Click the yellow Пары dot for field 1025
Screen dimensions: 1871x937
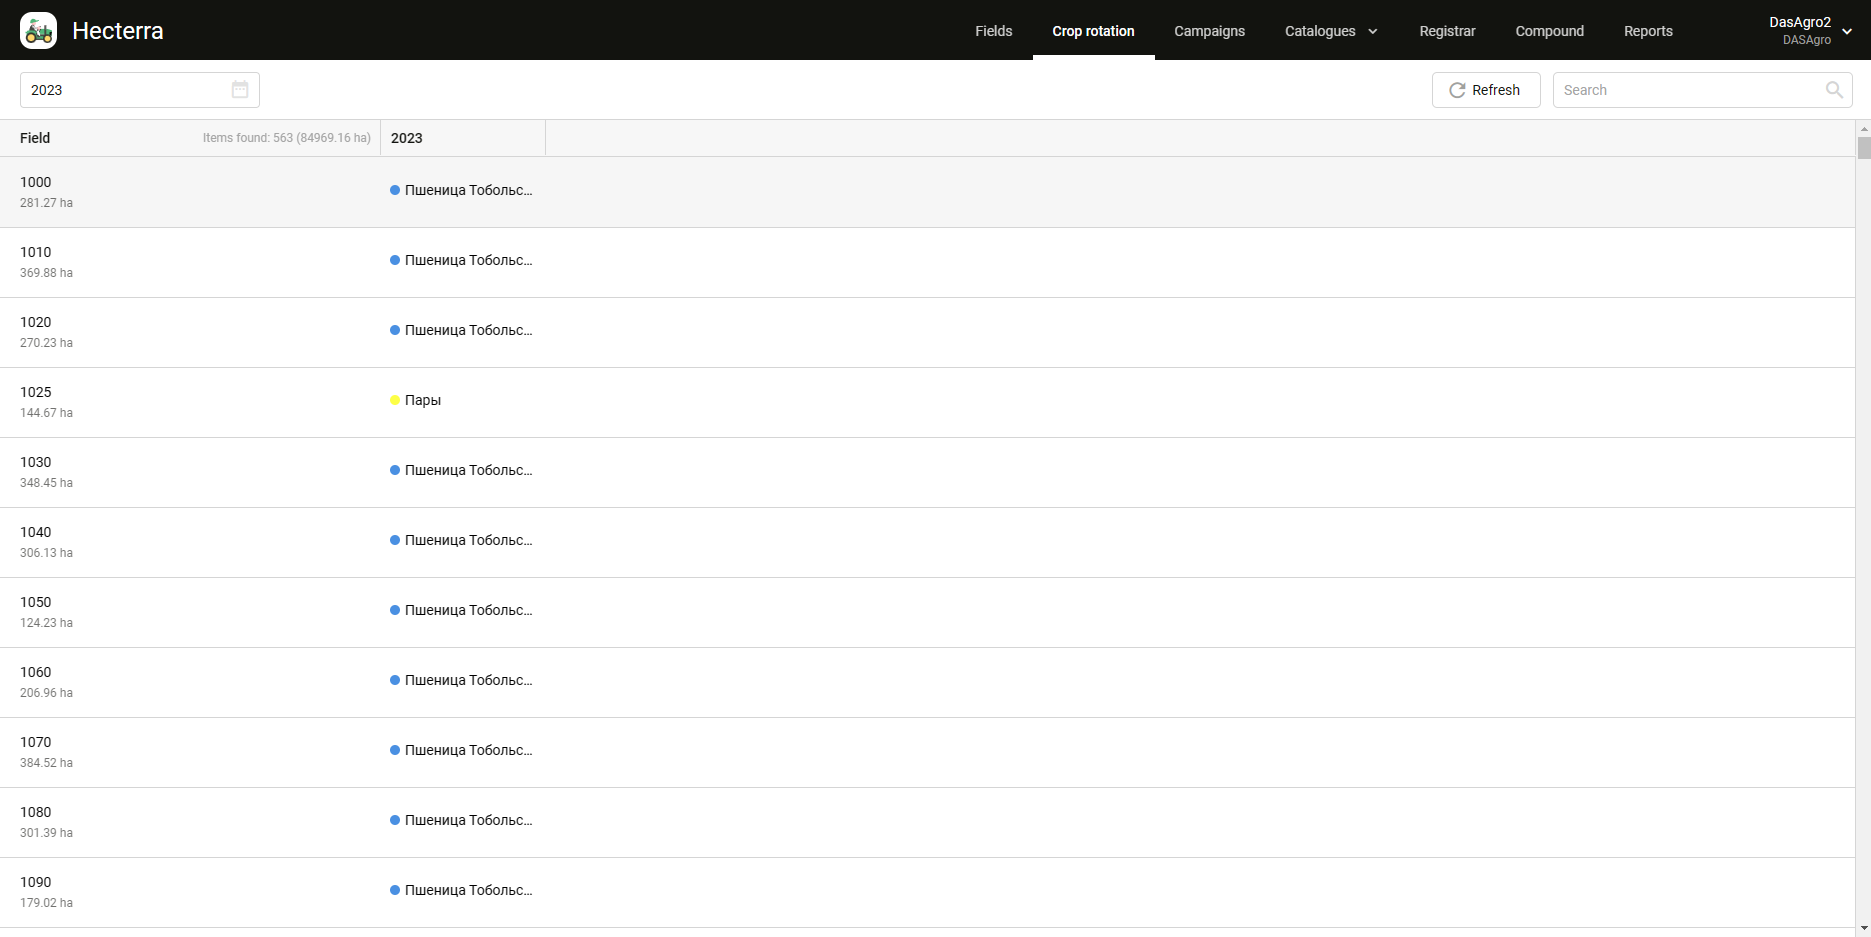tap(395, 400)
